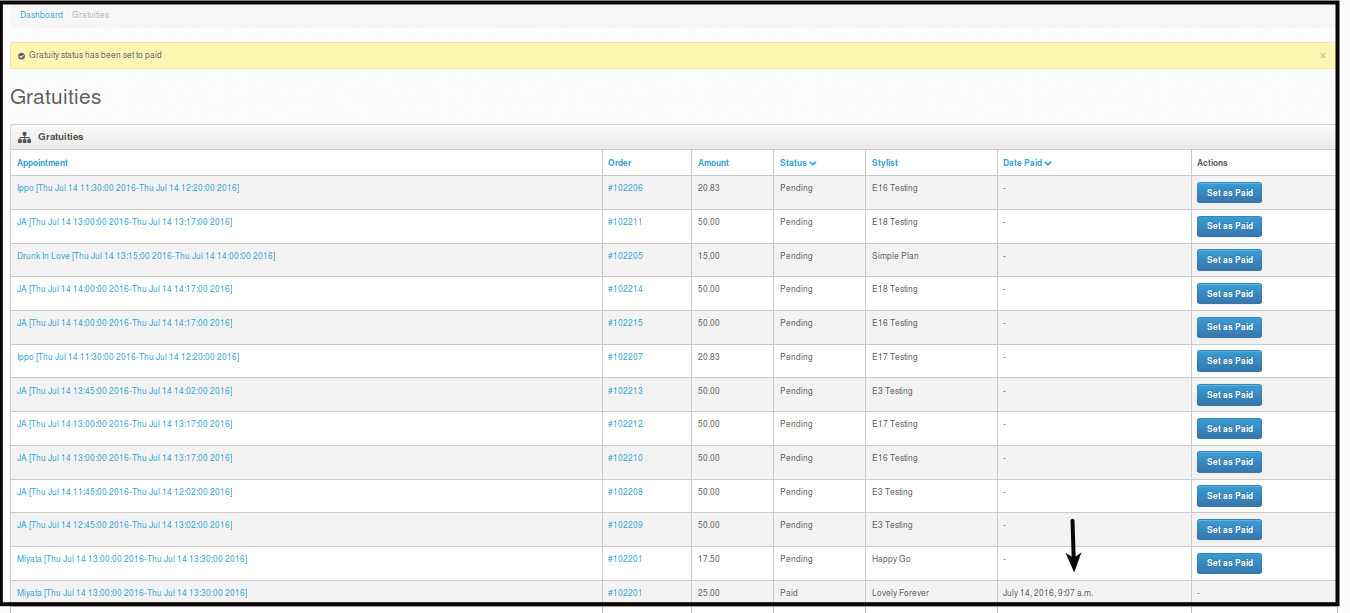The height and width of the screenshot is (613, 1350).
Task: Open the Miyata appointment in the Happy Go row
Action: click(x=132, y=559)
